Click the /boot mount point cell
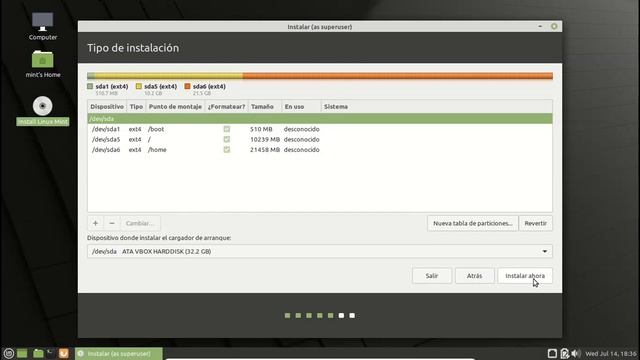Viewport: 640px width, 360px height. (x=156, y=129)
